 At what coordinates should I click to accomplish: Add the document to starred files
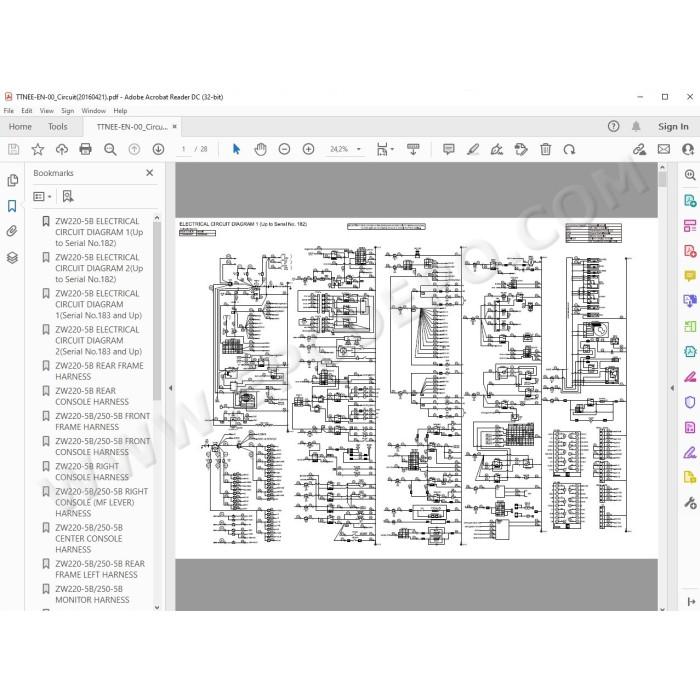tap(38, 149)
